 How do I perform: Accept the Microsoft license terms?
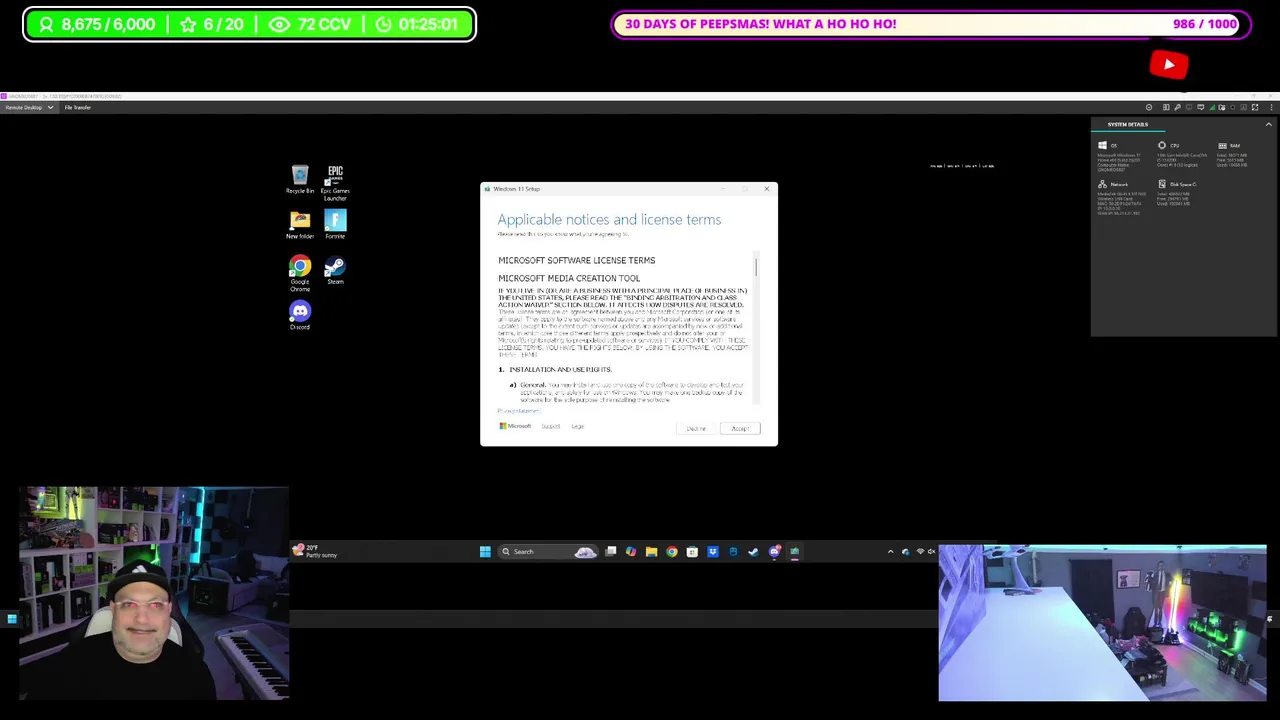740,428
